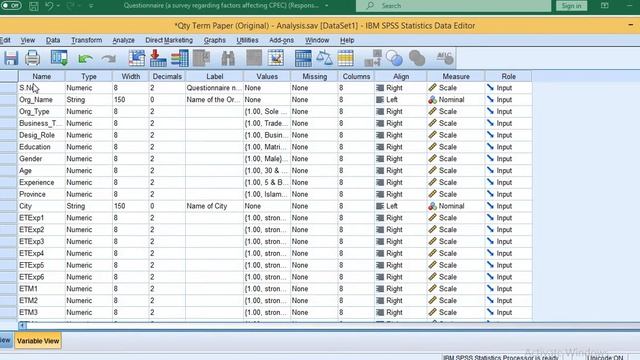The height and width of the screenshot is (360, 640).
Task: Click the Role column header
Action: (509, 76)
